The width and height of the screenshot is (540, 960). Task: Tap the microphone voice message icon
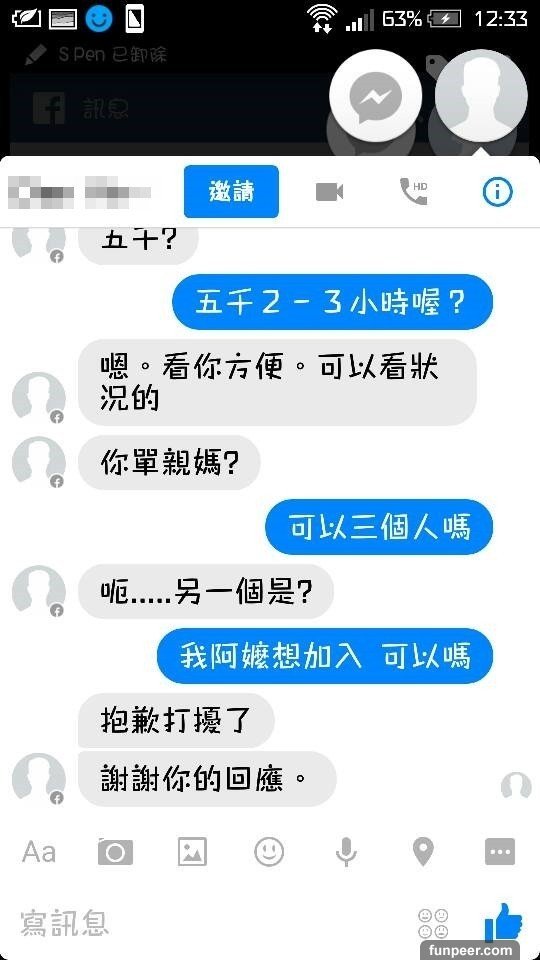(x=346, y=852)
